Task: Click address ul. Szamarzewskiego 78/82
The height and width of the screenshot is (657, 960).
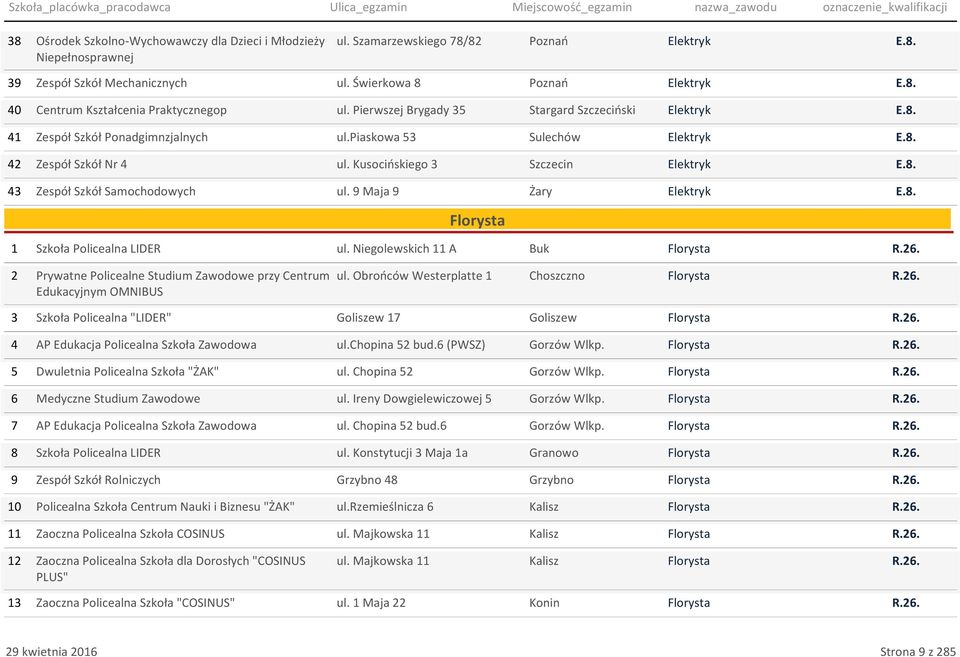Action: [409, 41]
